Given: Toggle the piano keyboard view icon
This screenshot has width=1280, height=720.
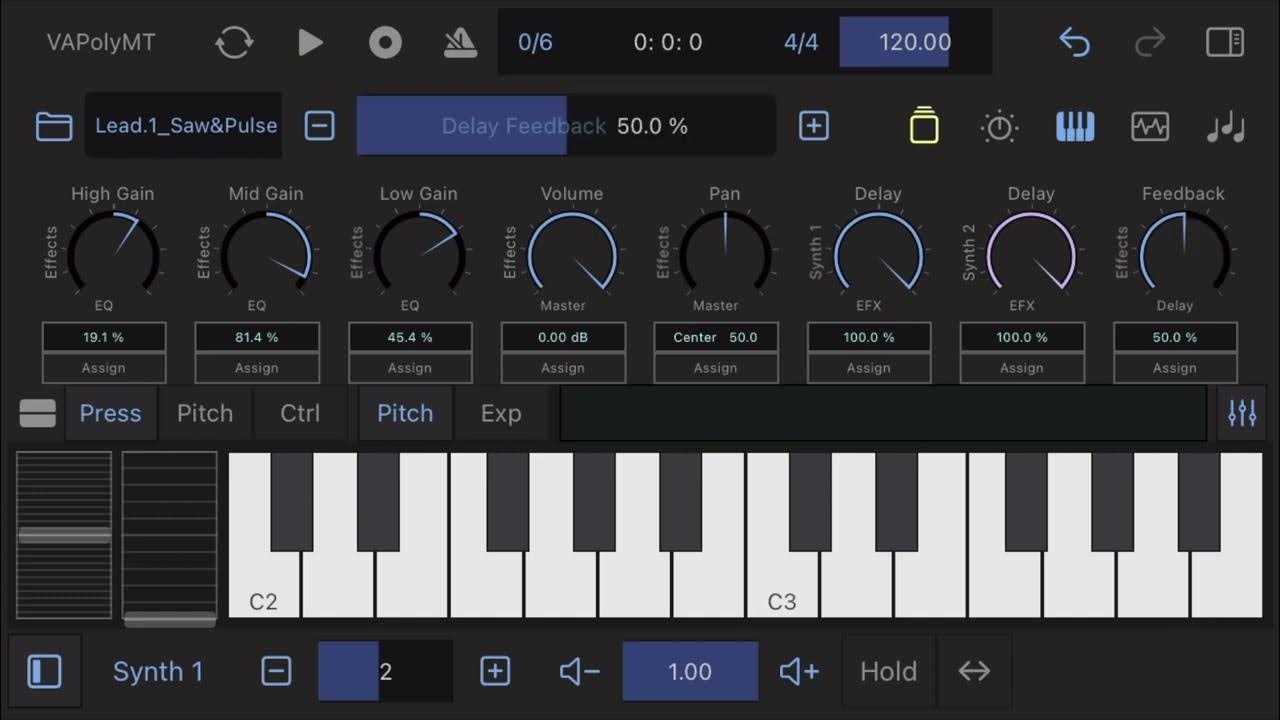Looking at the screenshot, I should [1075, 126].
